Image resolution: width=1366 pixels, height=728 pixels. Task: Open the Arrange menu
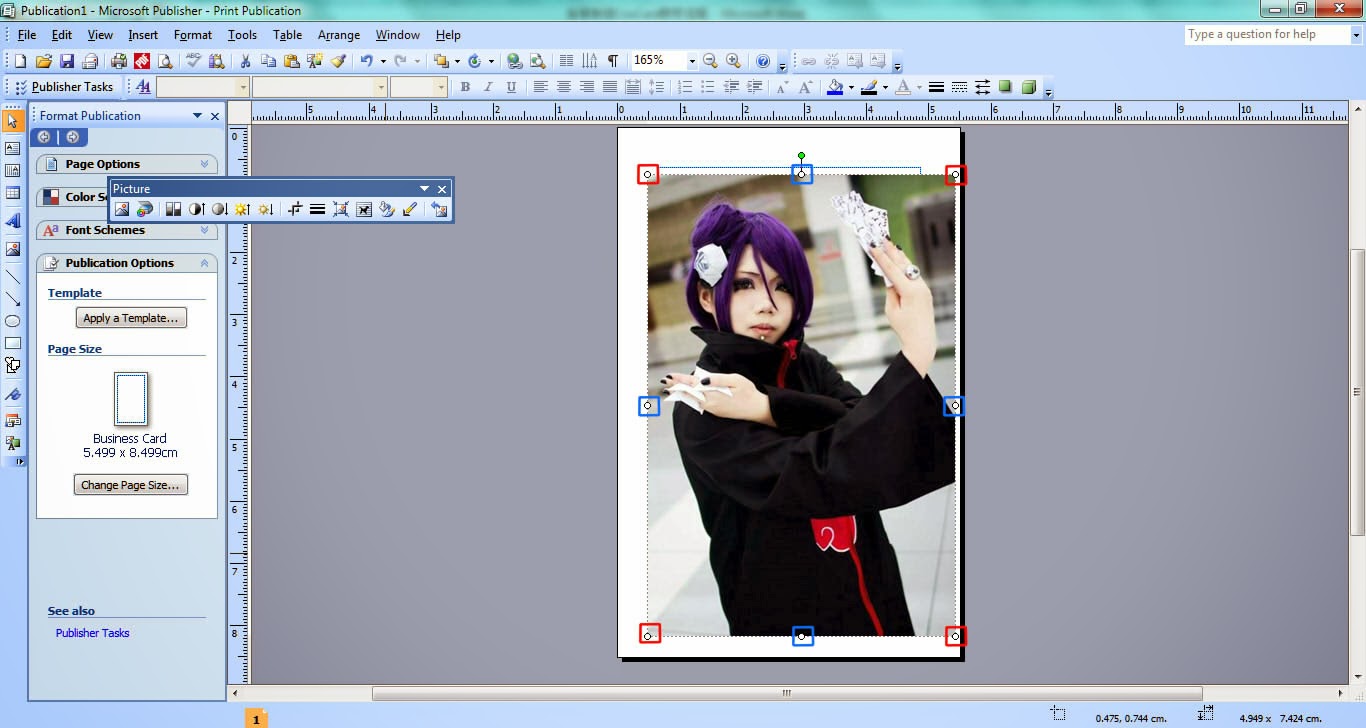click(339, 35)
